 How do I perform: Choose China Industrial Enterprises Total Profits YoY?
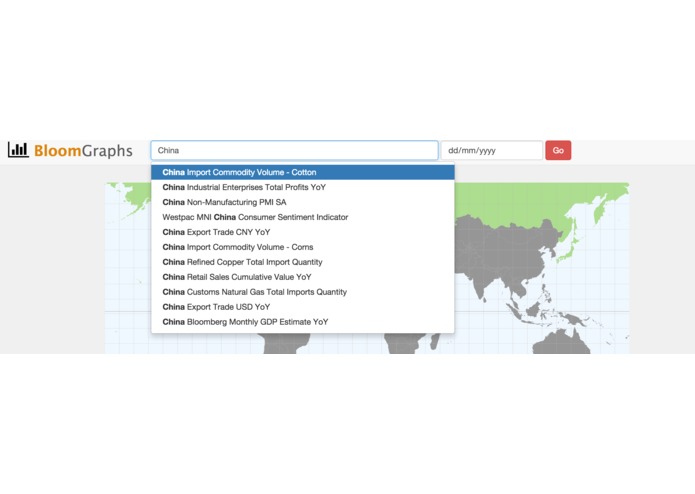click(303, 187)
